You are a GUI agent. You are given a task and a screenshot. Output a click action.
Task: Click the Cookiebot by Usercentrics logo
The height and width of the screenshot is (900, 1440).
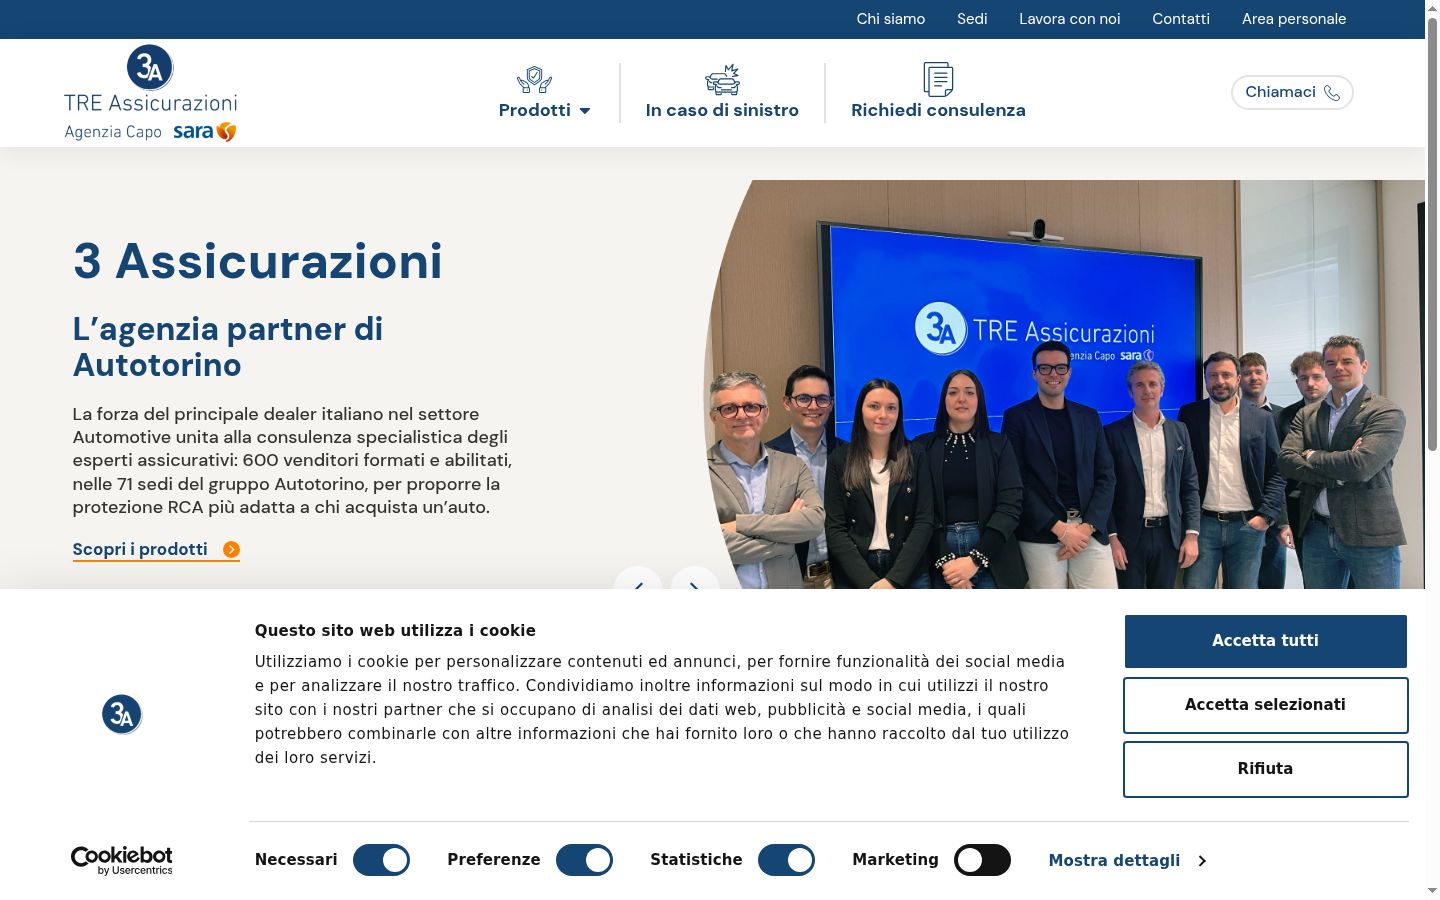point(122,860)
